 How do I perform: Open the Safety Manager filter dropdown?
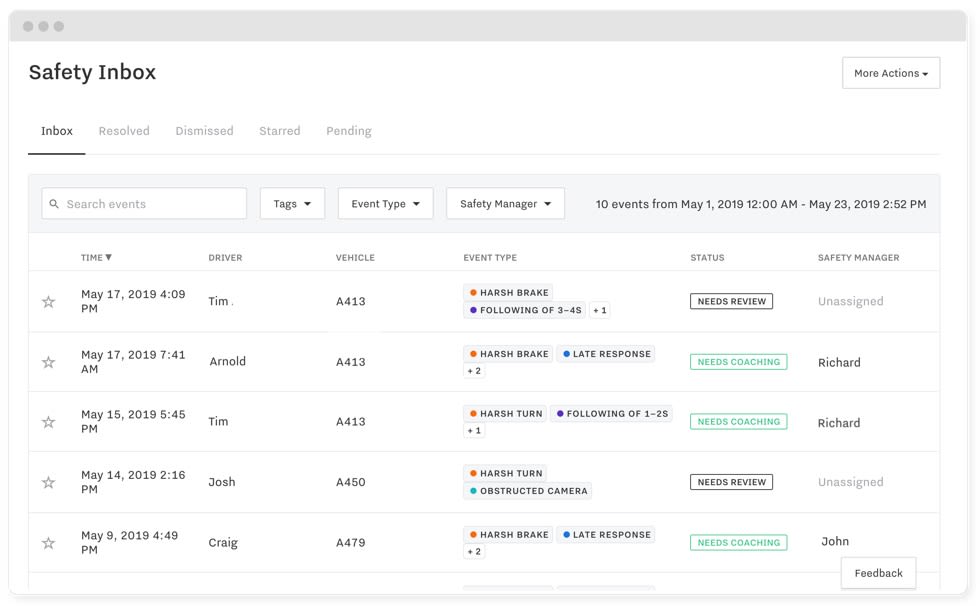506,204
